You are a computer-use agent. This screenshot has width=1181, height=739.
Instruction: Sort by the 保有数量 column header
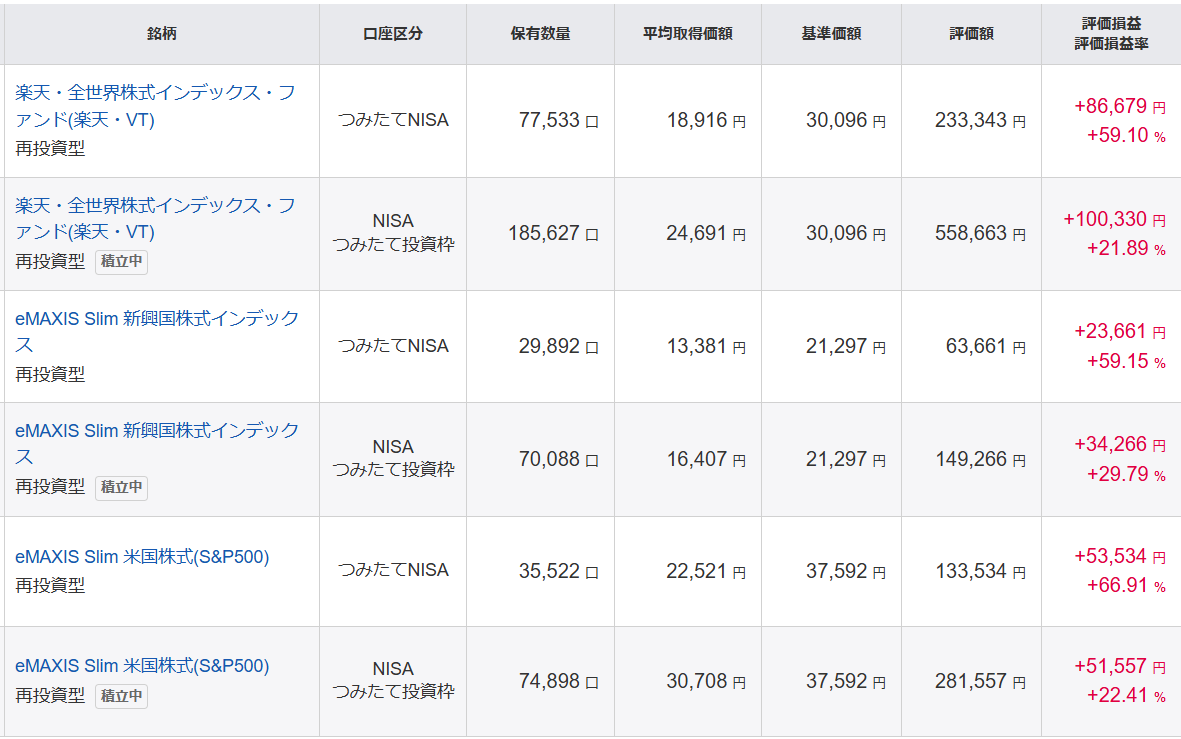(540, 34)
